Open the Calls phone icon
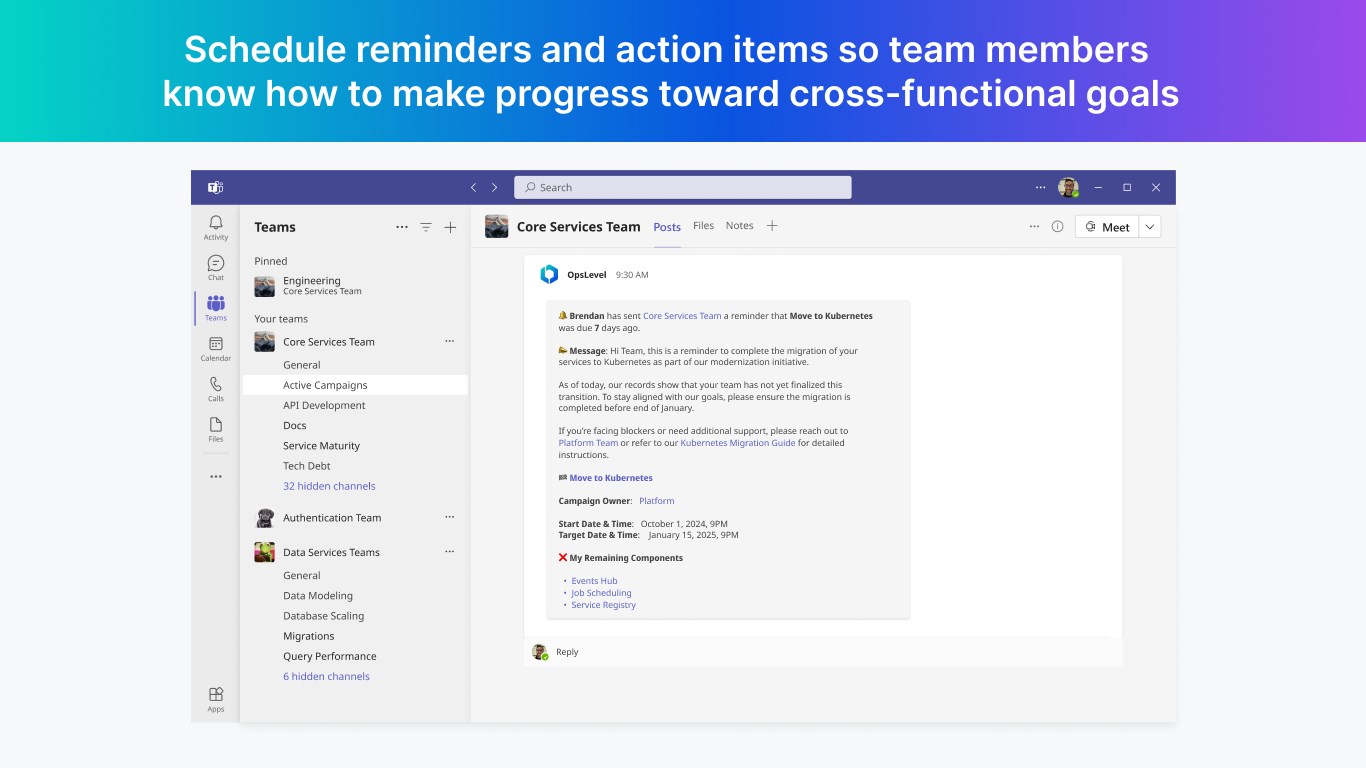The image size is (1366, 768). tap(216, 388)
